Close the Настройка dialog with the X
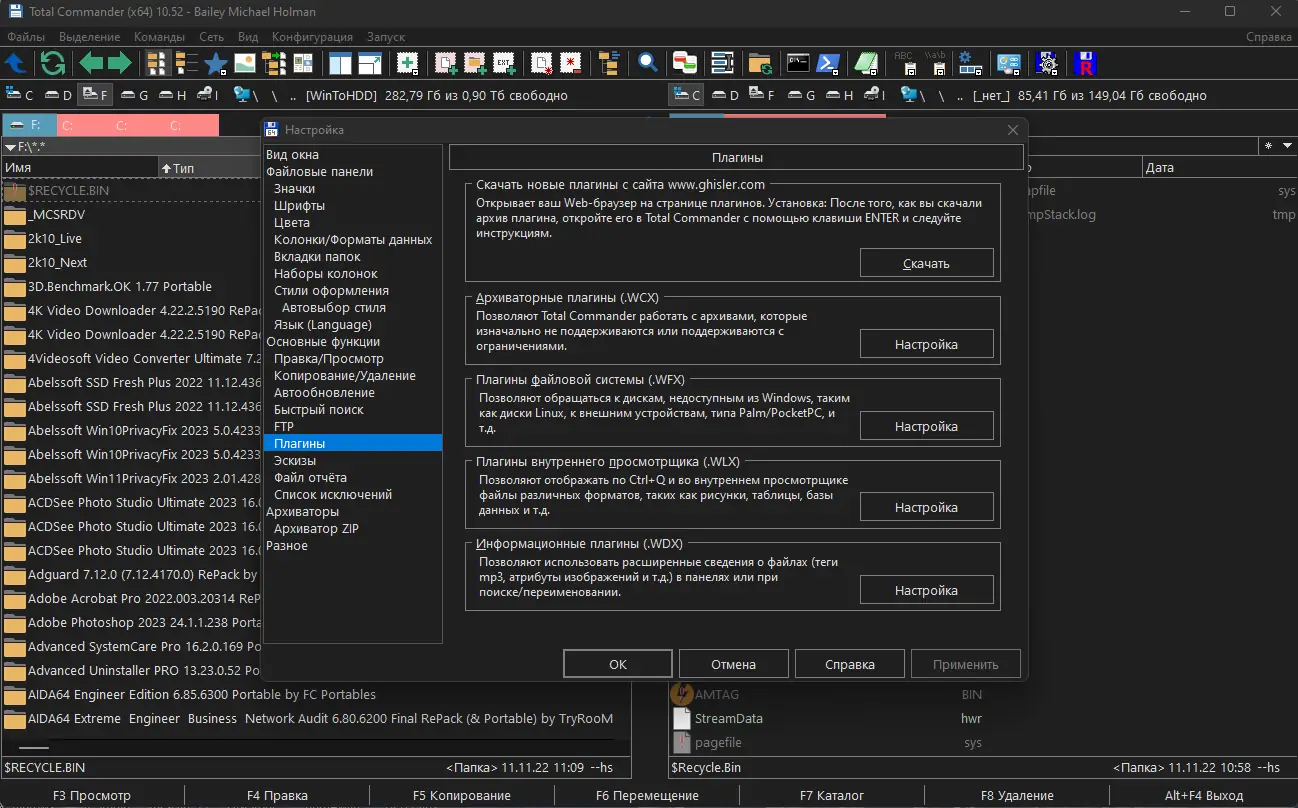The image size is (1298, 808). coord(1013,130)
